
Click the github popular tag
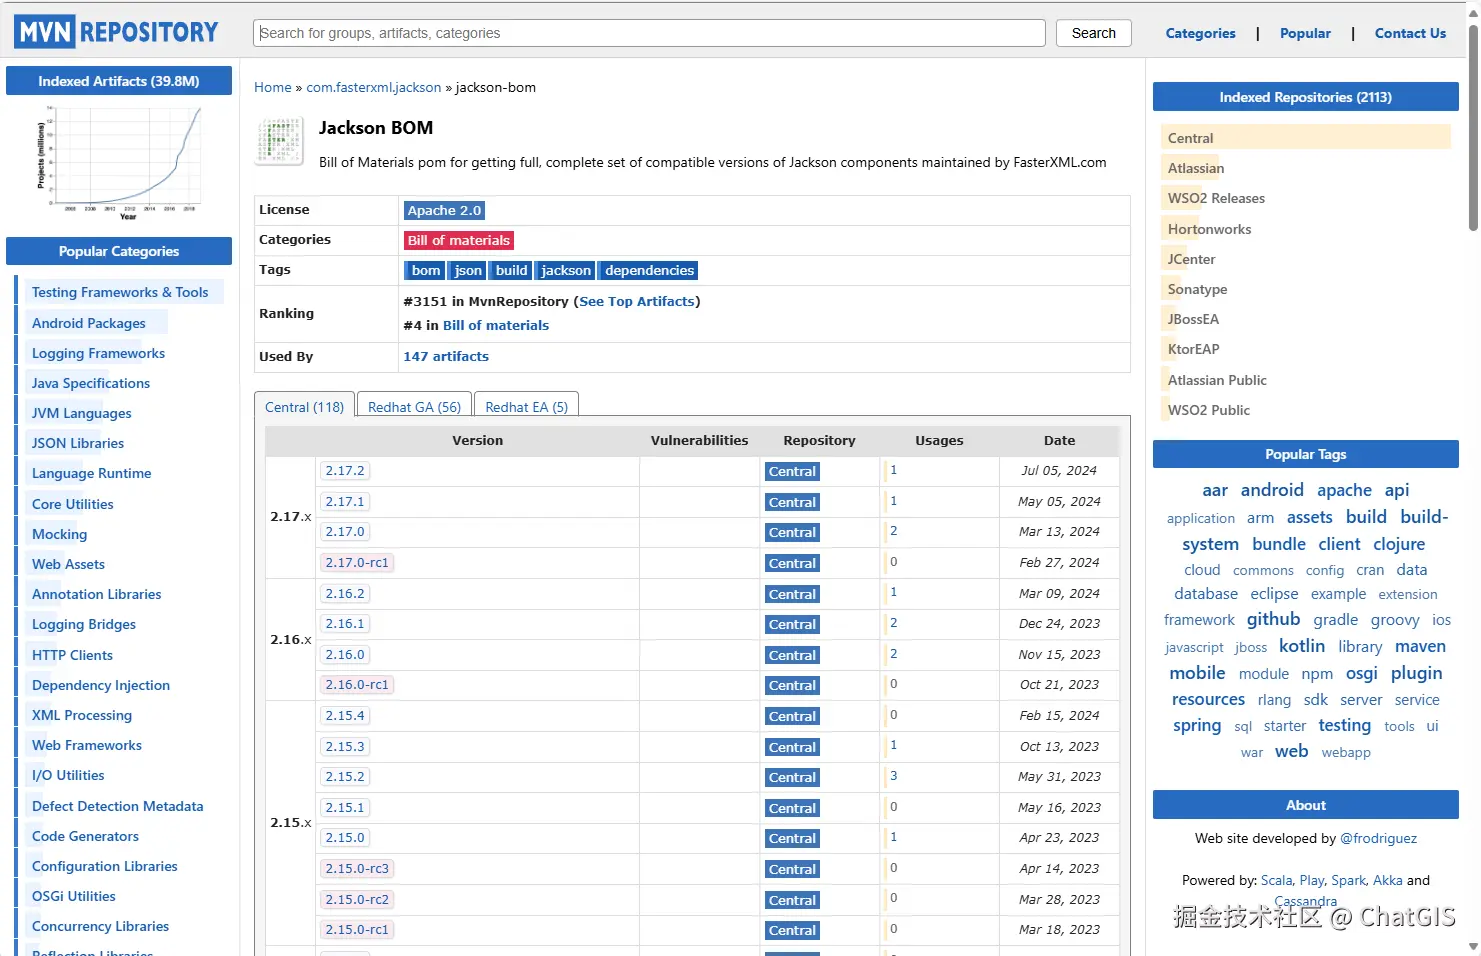point(1273,619)
